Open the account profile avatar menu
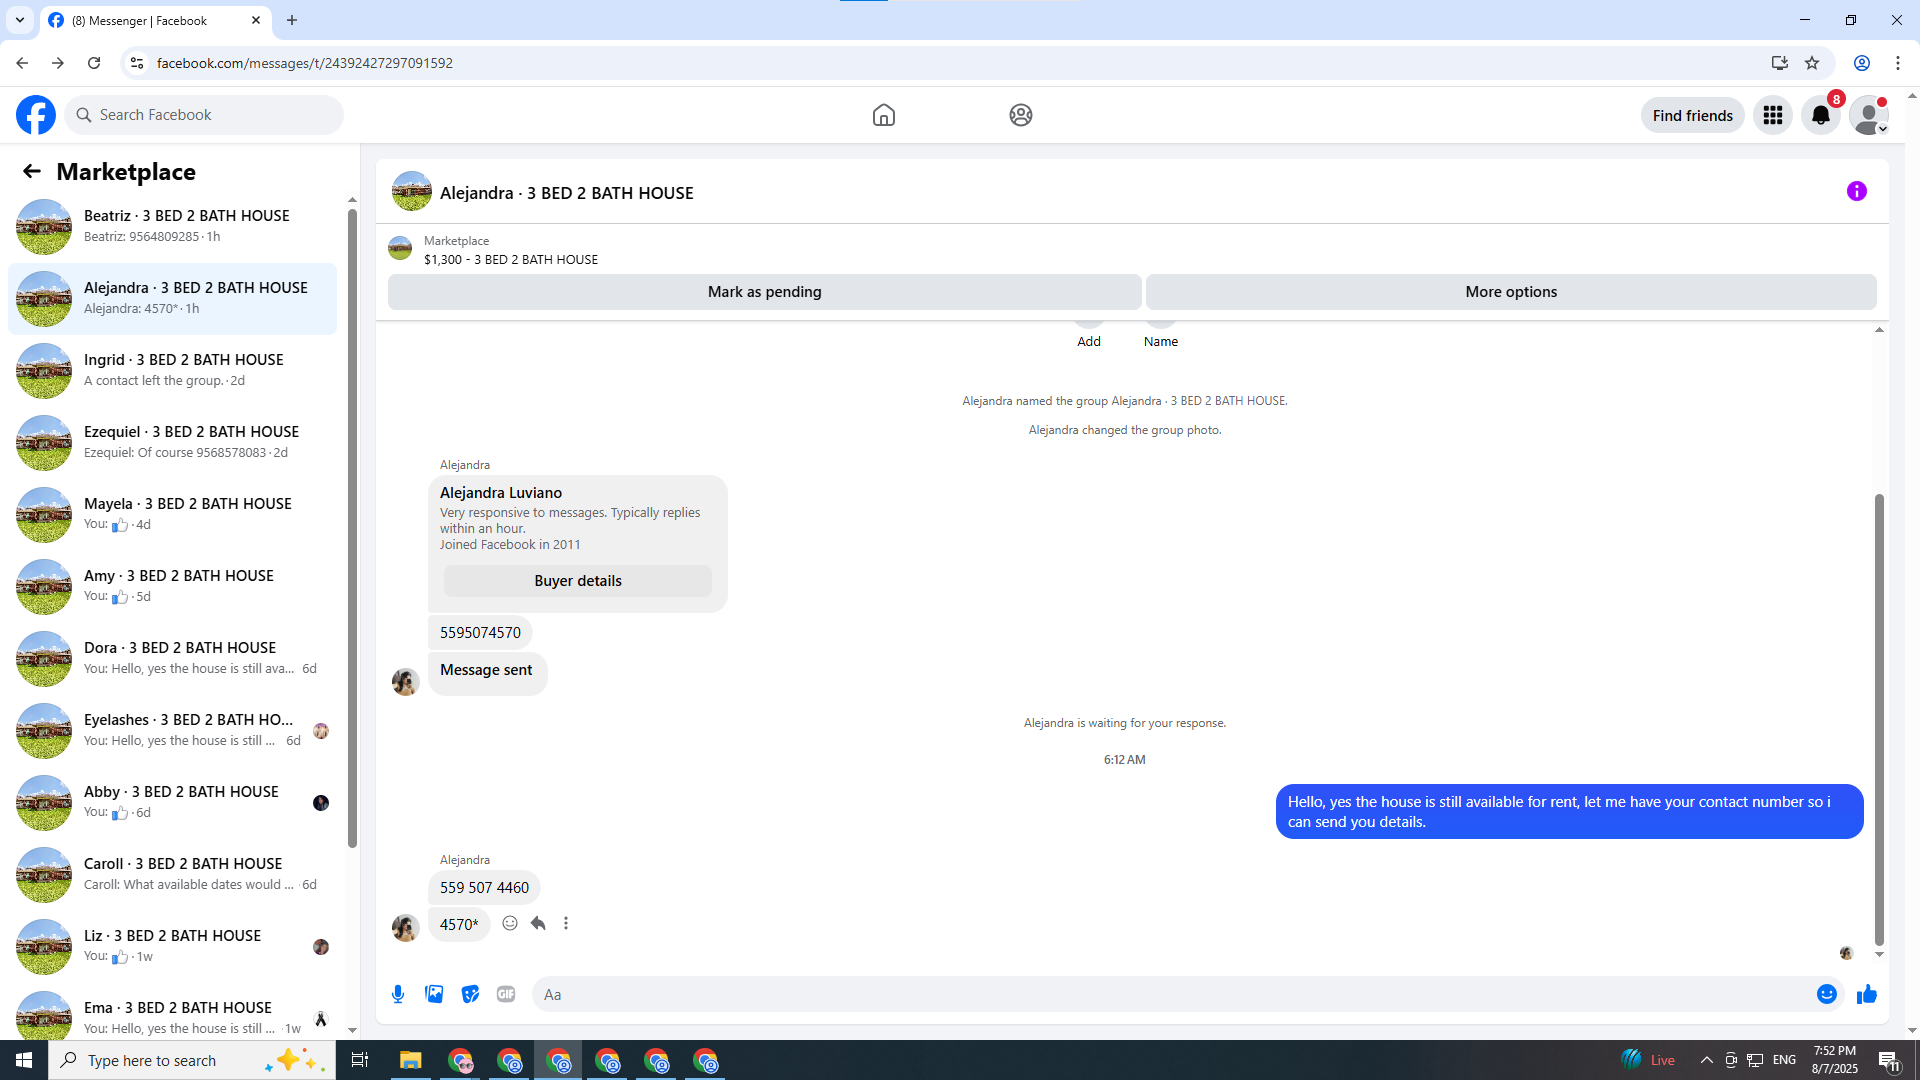 click(x=1869, y=115)
